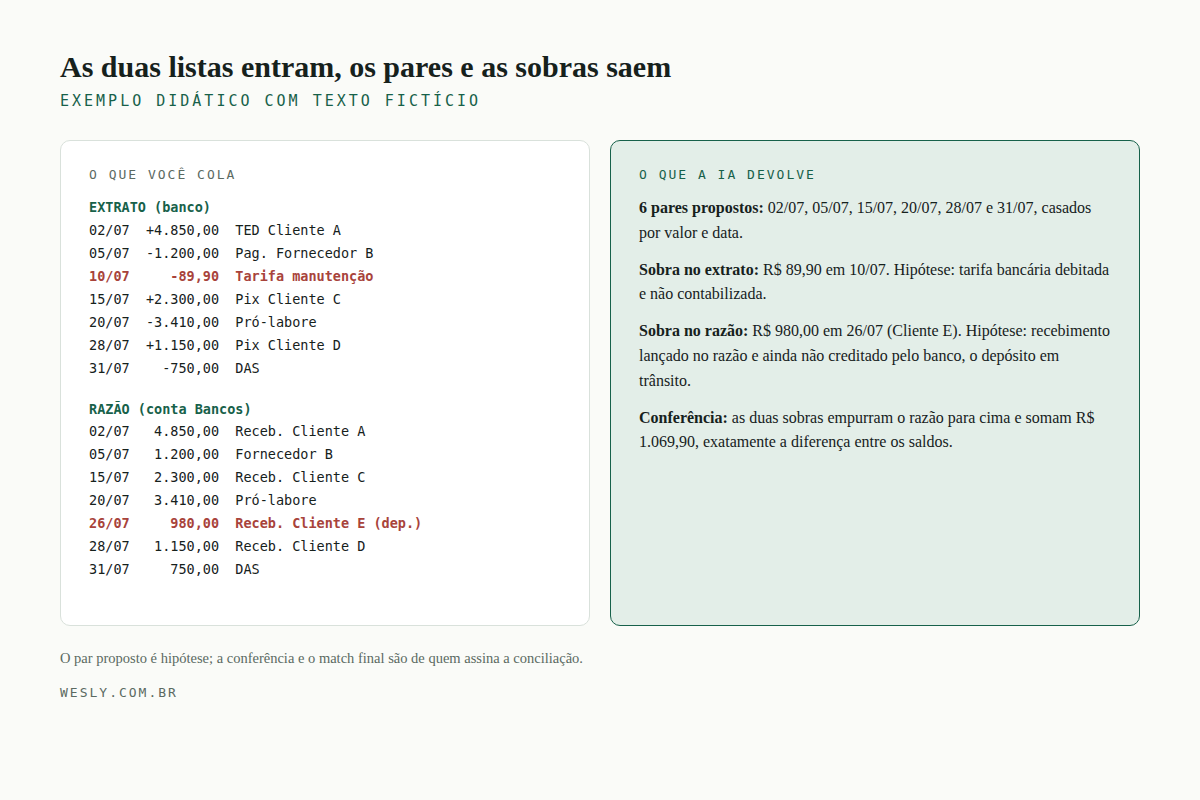This screenshot has height=800, width=1200.
Task: Select the red 'Tarifa manutenção' row
Action: (x=231, y=276)
